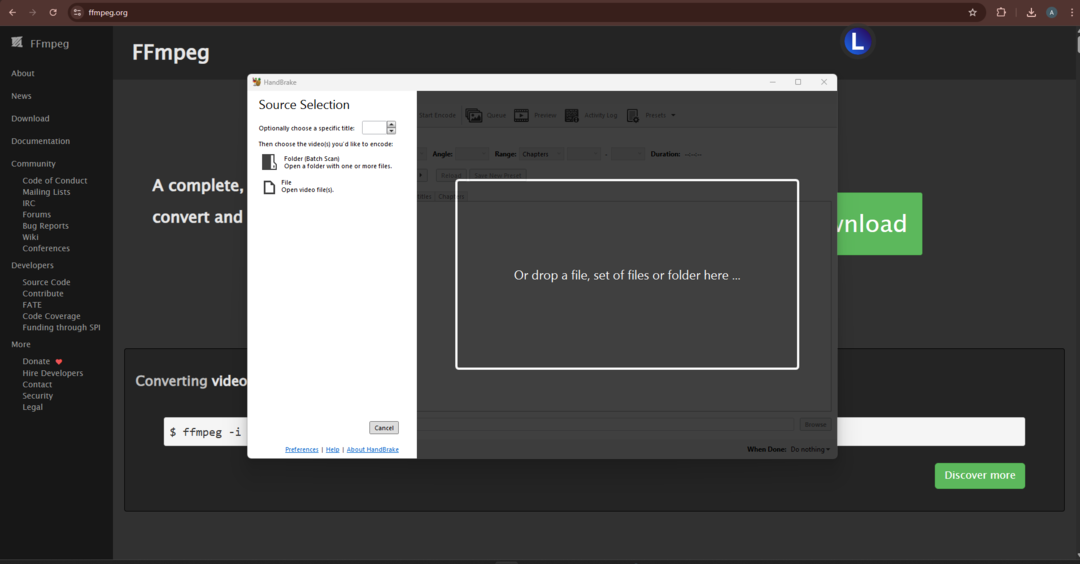Click the browser back arrow
This screenshot has width=1080, height=564.
coord(12,12)
